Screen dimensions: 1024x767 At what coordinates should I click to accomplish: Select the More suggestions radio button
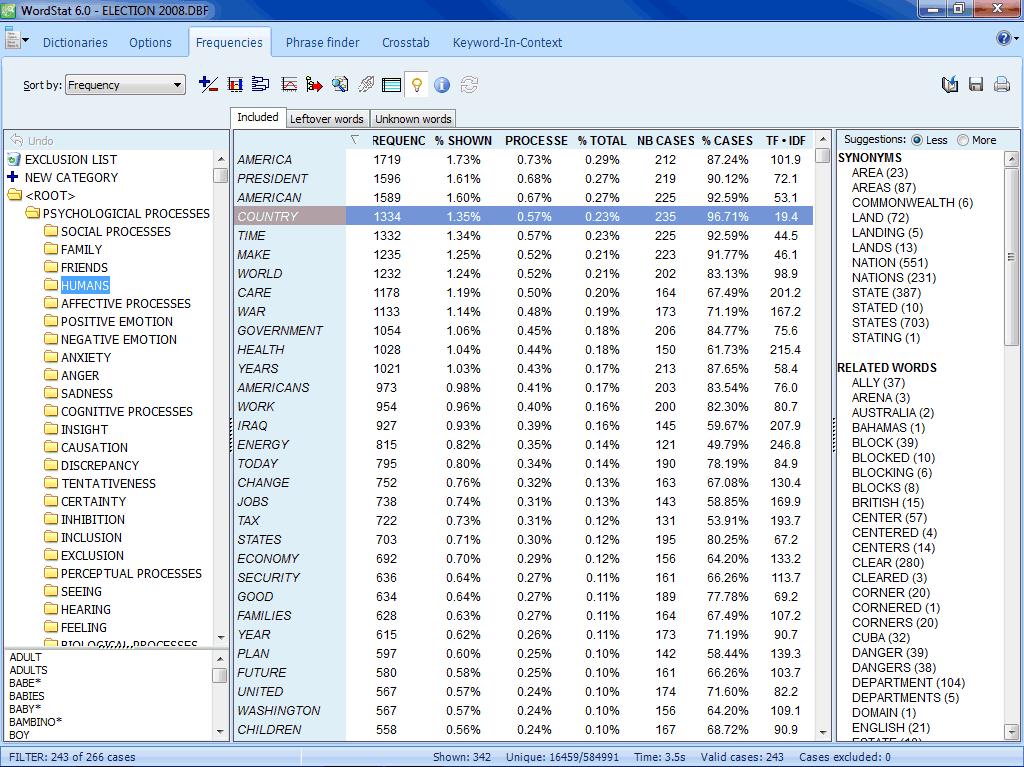pos(963,140)
